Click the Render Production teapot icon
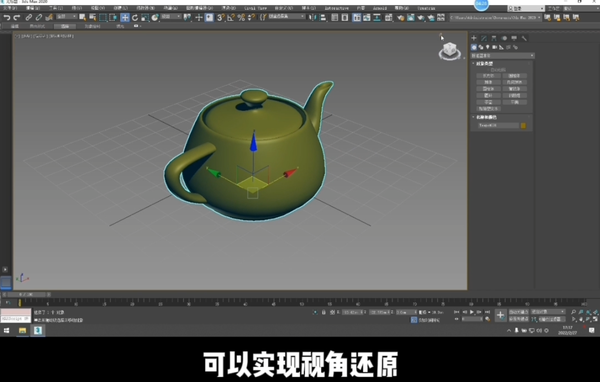Screen dimensions: 600x382 tap(421, 17)
